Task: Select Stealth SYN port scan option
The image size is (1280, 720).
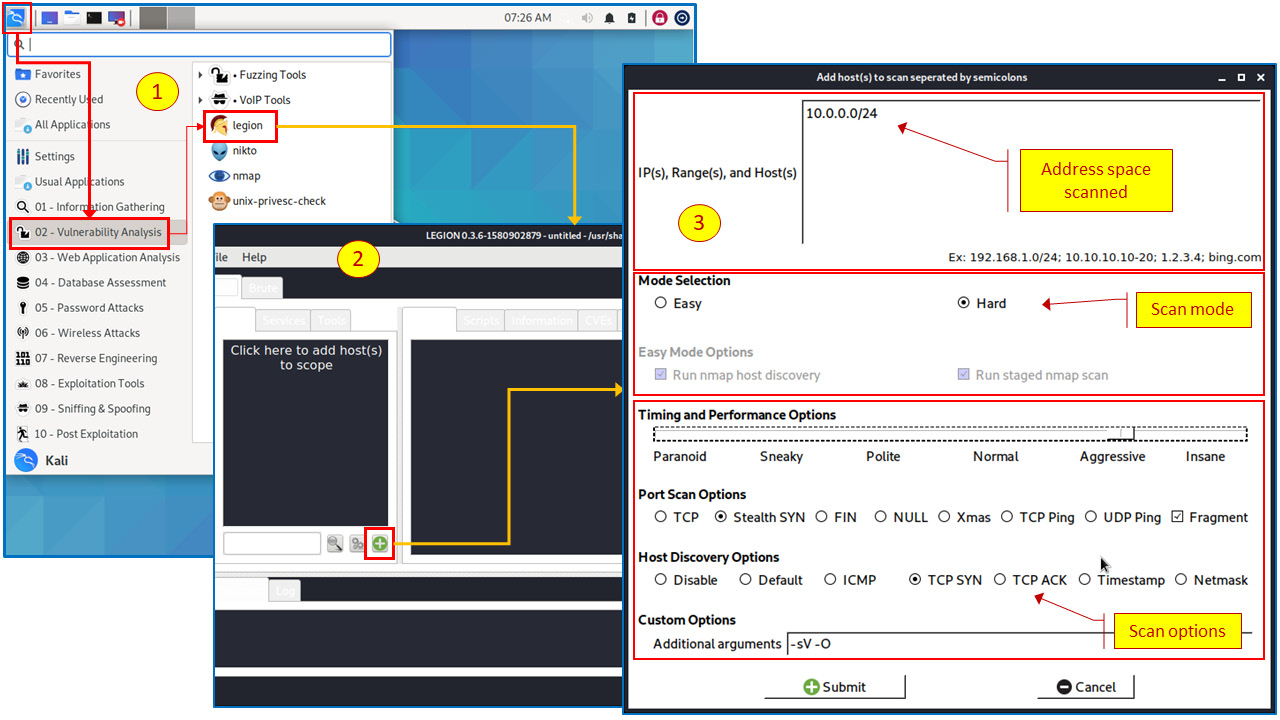Action: tap(721, 517)
